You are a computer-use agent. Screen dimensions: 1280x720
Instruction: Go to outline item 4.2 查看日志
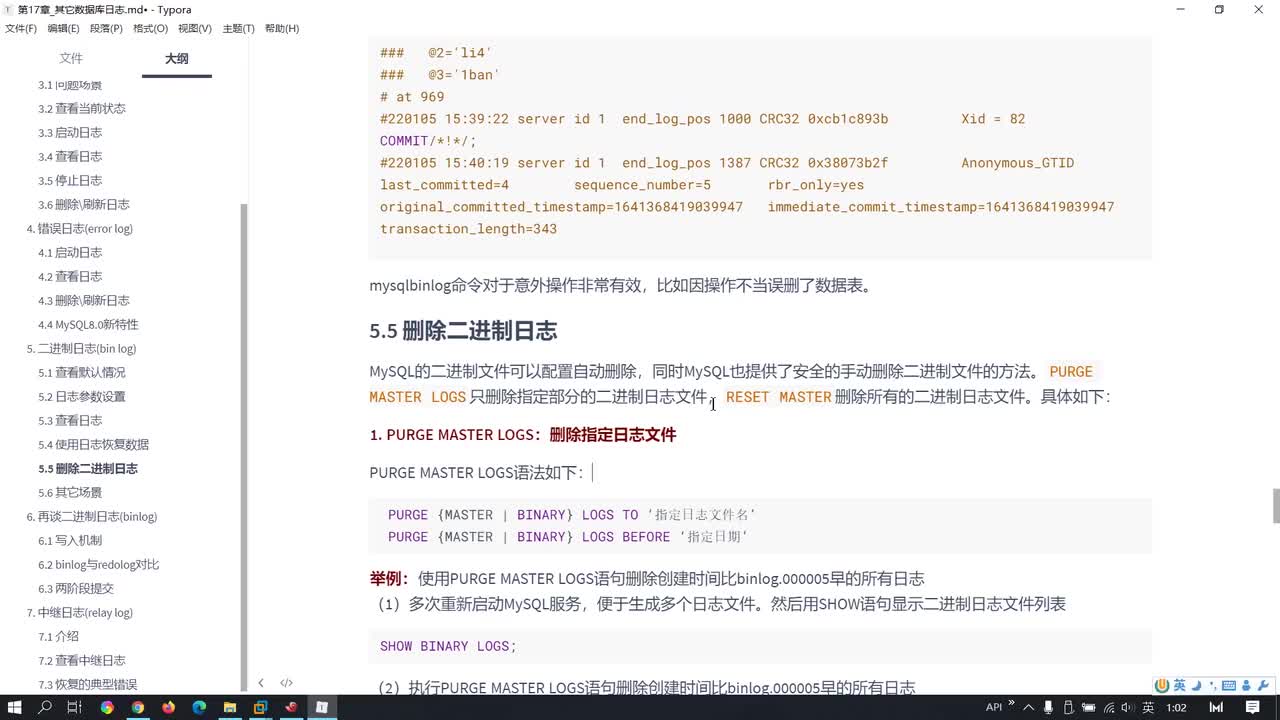70,276
